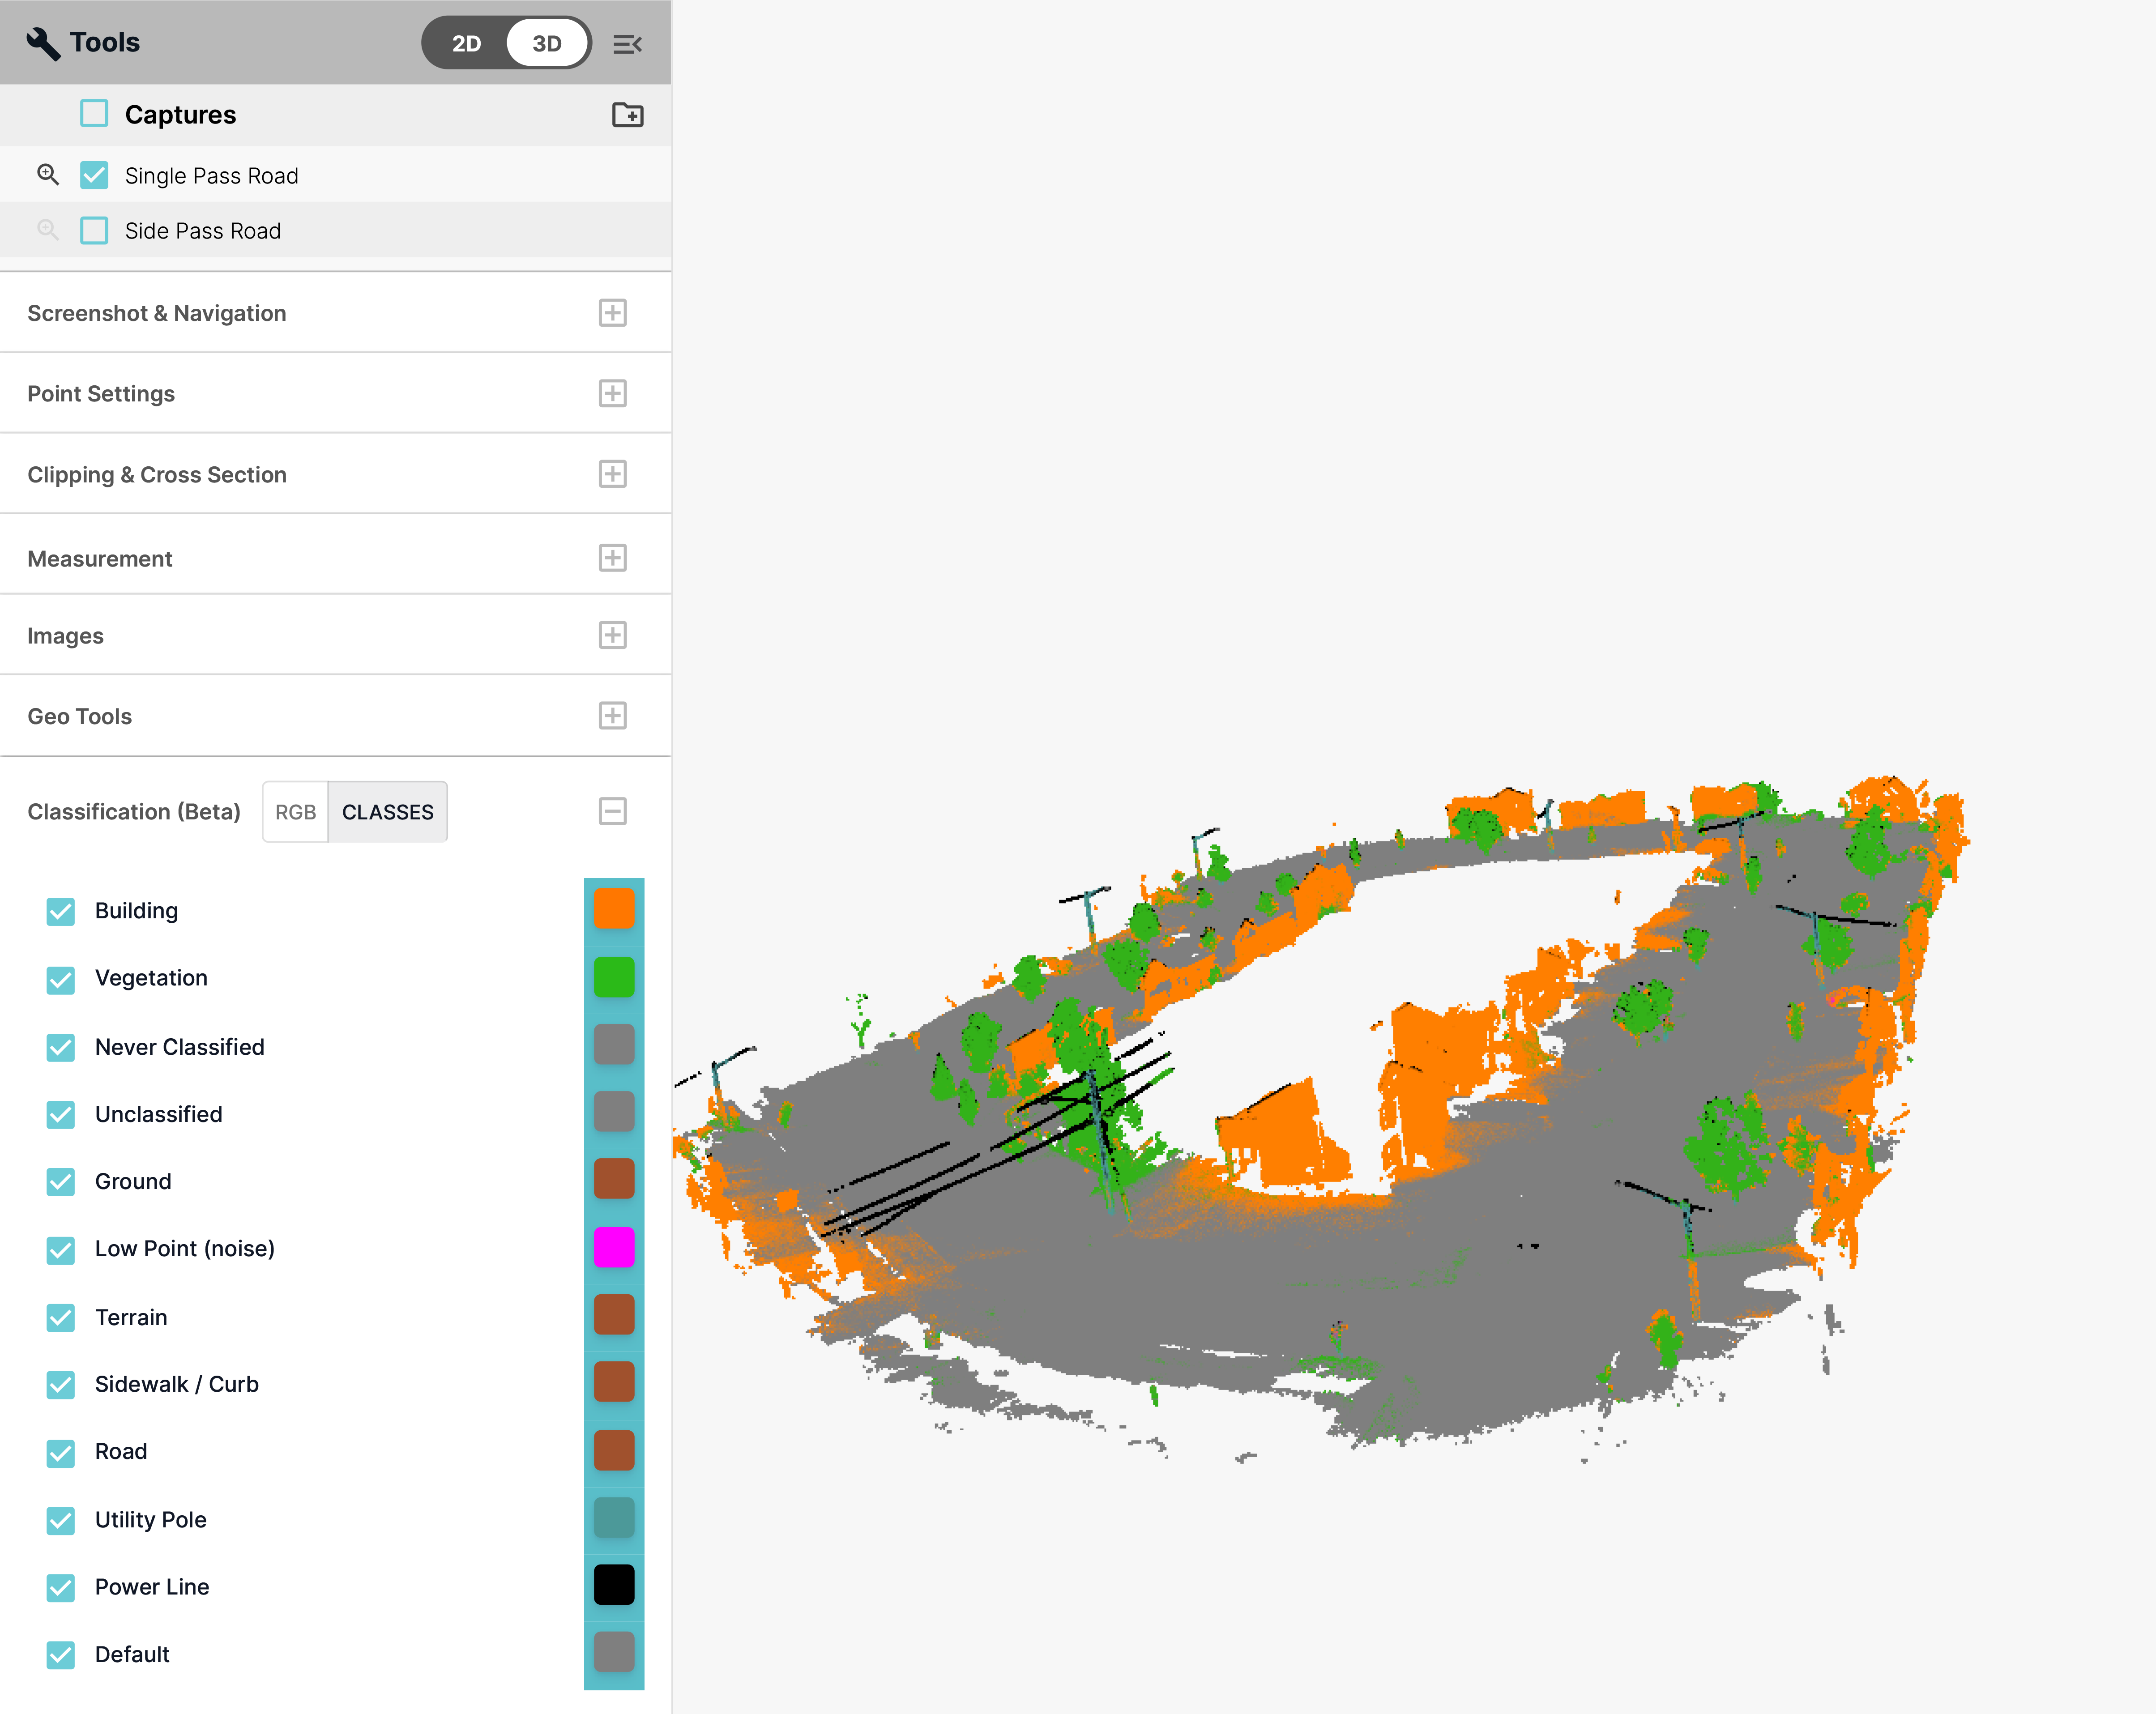The width and height of the screenshot is (2156, 1714).
Task: Toggle the Power Line class checkbox
Action: click(61, 1587)
